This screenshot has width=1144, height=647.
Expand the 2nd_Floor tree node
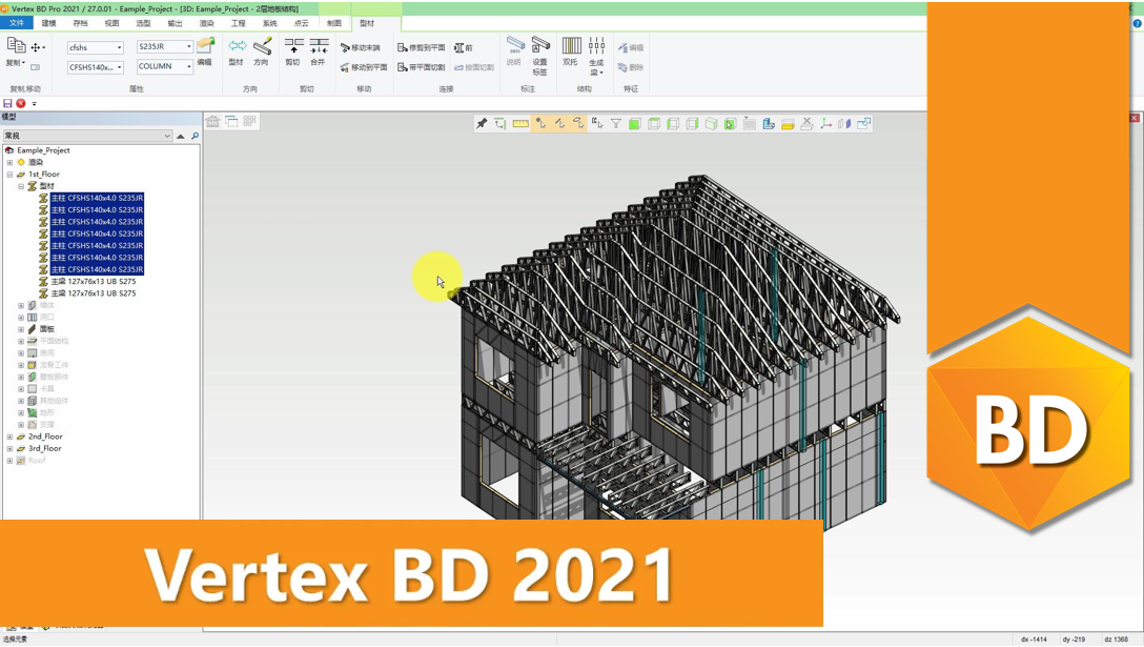[9, 437]
